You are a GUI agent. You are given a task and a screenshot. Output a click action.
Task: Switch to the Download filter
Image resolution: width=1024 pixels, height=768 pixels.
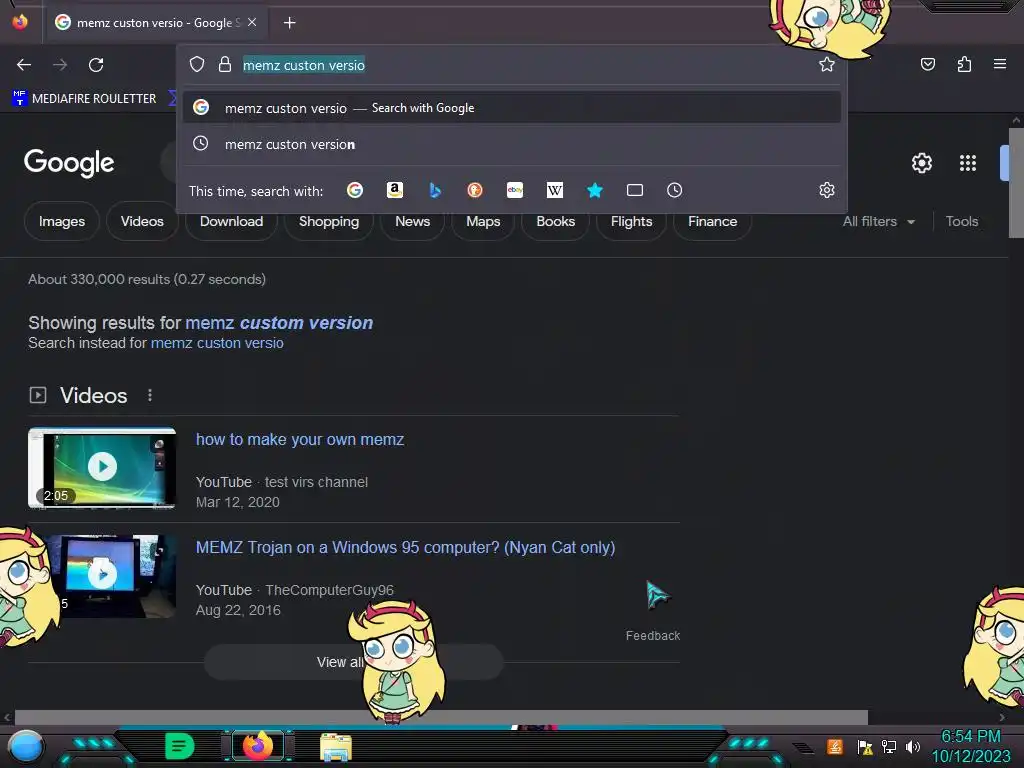click(231, 221)
